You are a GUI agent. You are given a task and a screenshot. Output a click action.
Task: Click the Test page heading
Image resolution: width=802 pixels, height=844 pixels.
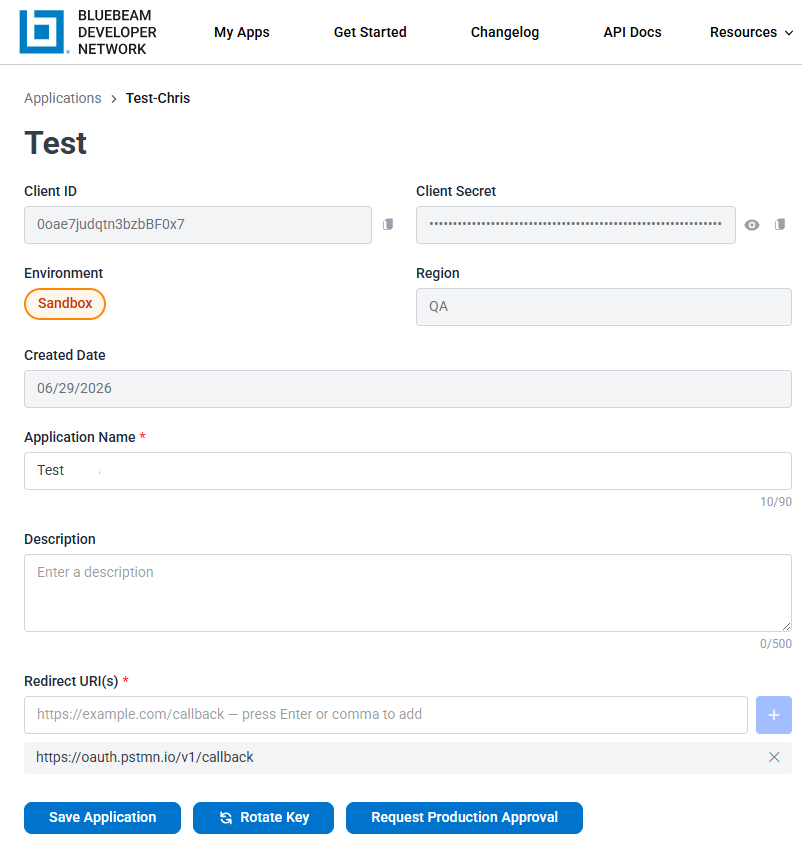point(55,143)
